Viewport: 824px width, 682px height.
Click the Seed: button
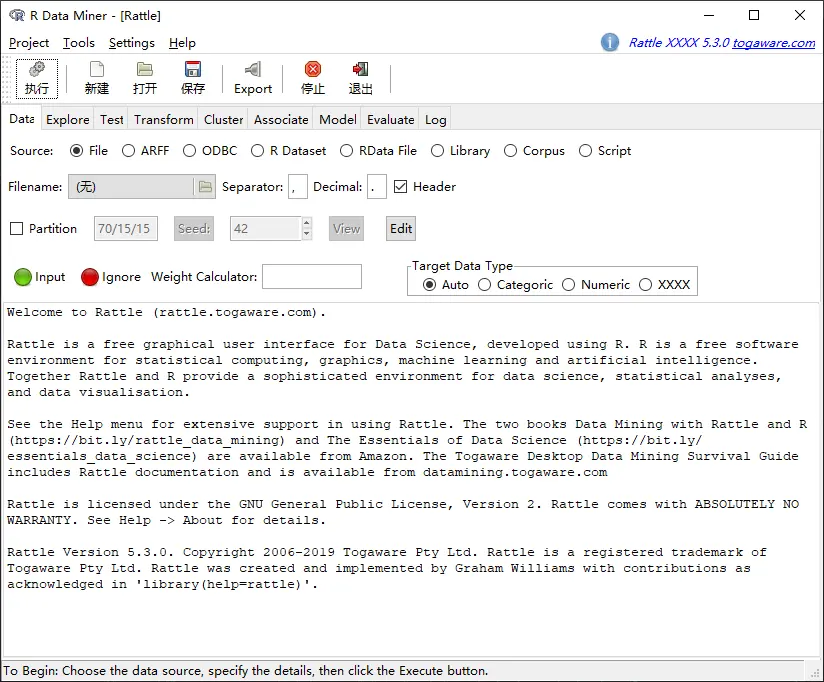click(194, 229)
